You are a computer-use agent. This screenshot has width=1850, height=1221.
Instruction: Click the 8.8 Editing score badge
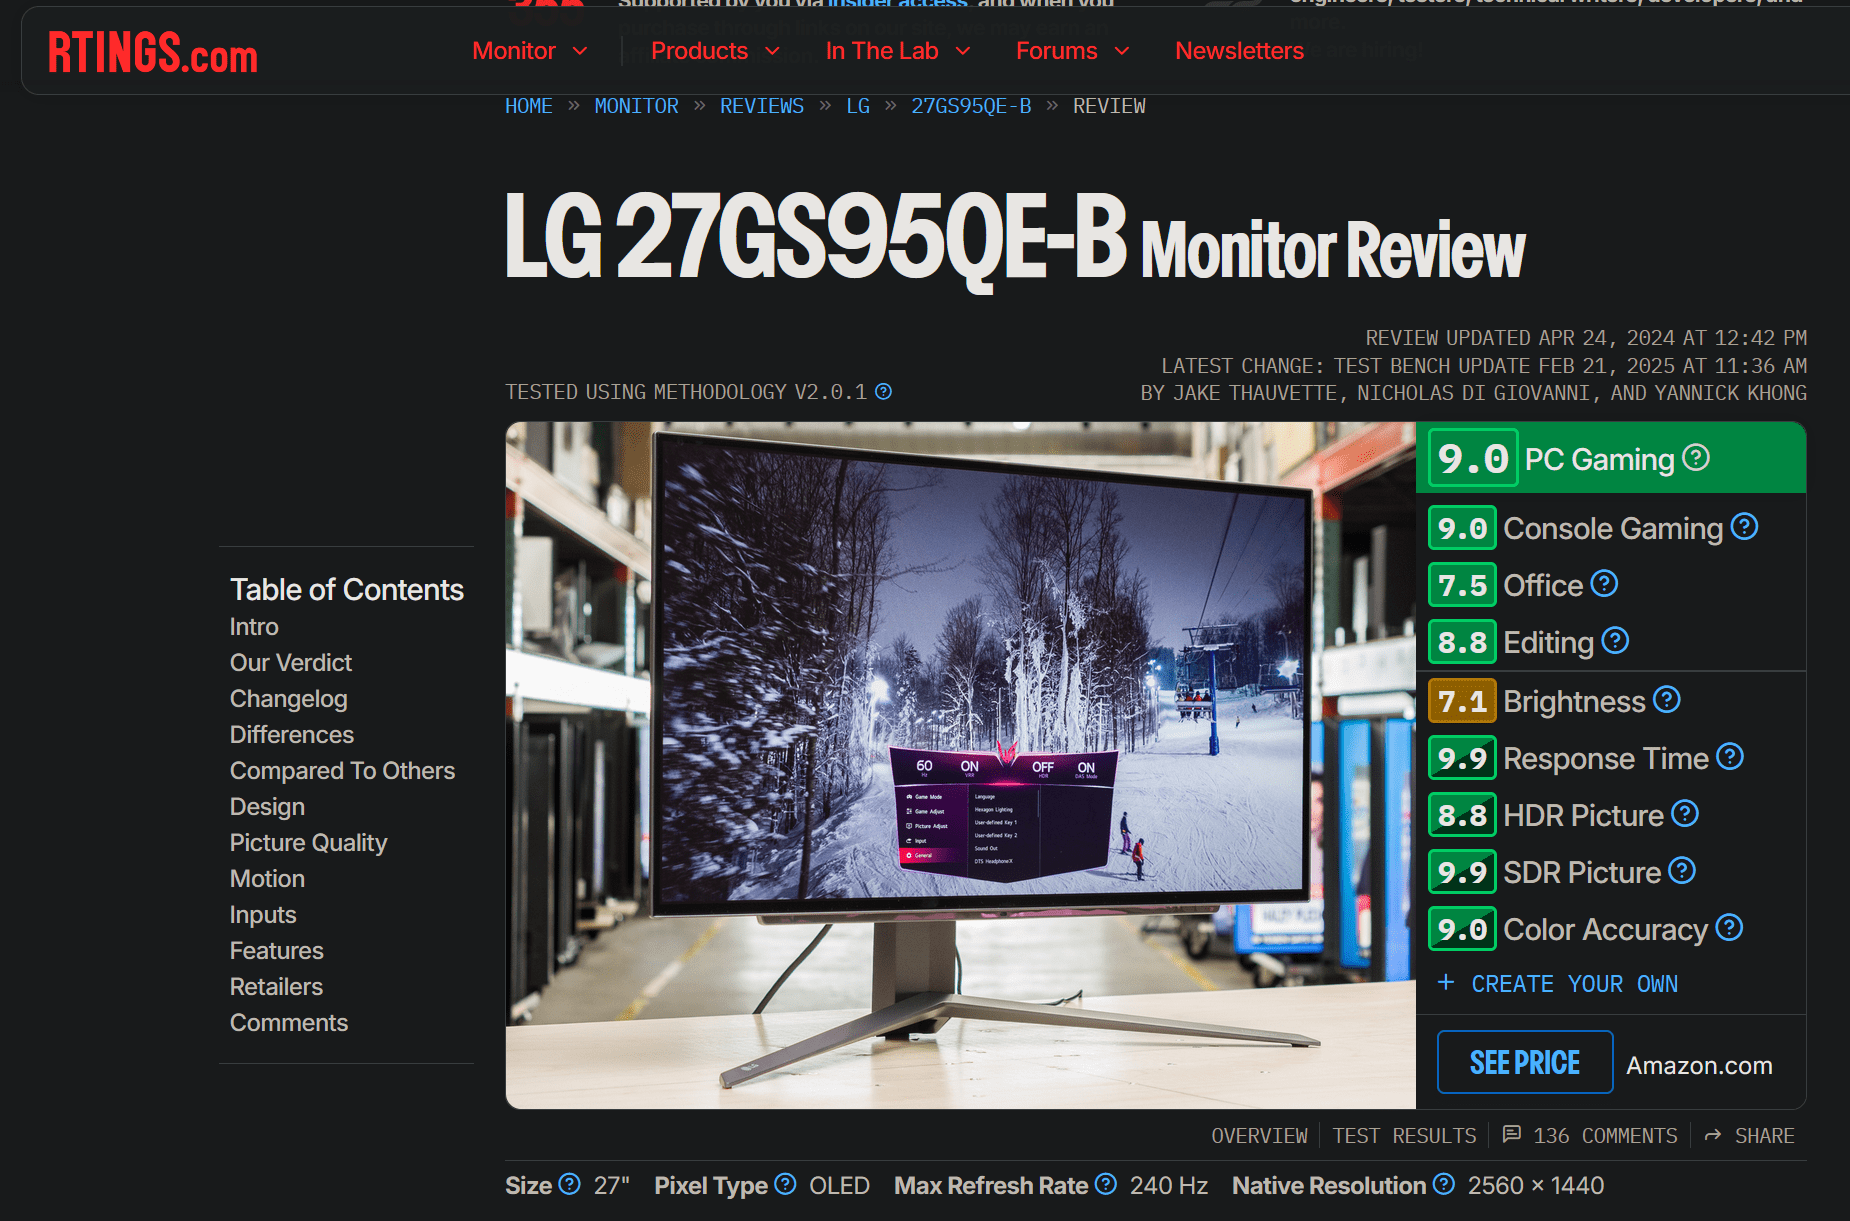pos(1462,642)
